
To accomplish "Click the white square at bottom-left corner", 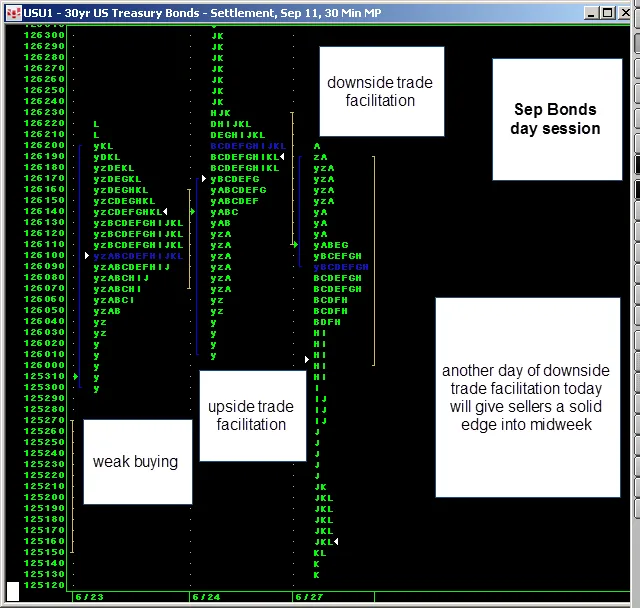I will tap(13, 589).
